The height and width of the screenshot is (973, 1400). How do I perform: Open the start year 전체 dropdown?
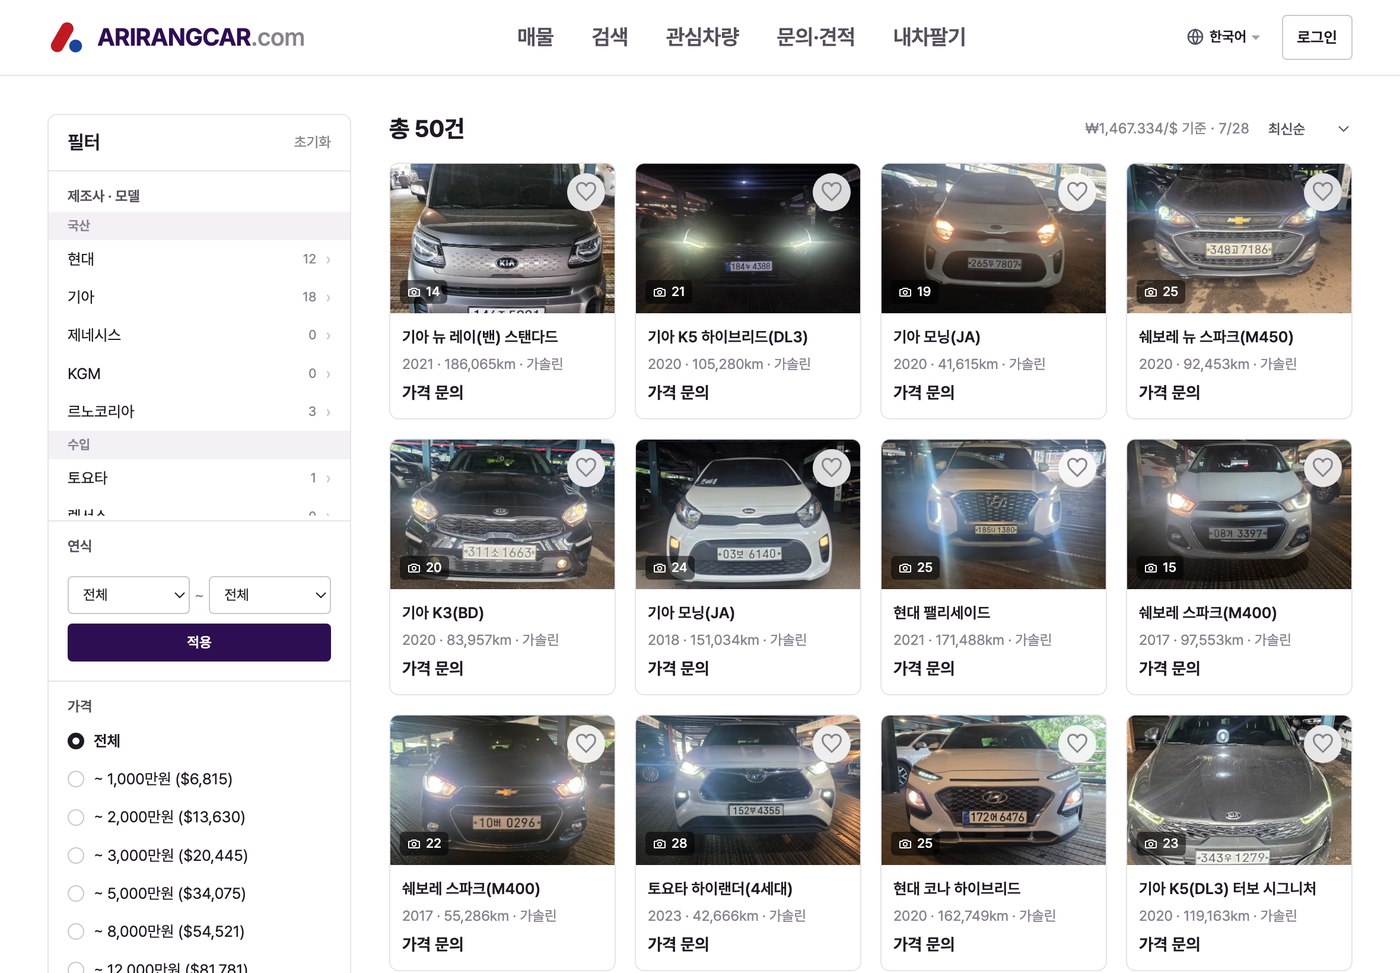click(129, 595)
